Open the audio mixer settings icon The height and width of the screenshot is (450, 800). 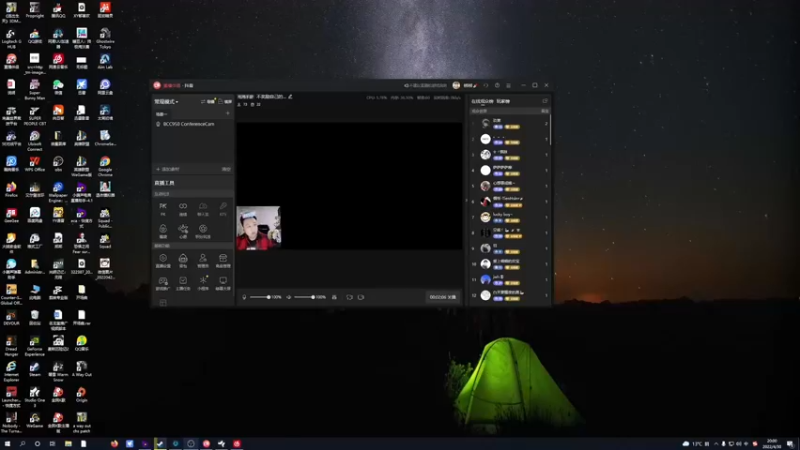click(334, 297)
